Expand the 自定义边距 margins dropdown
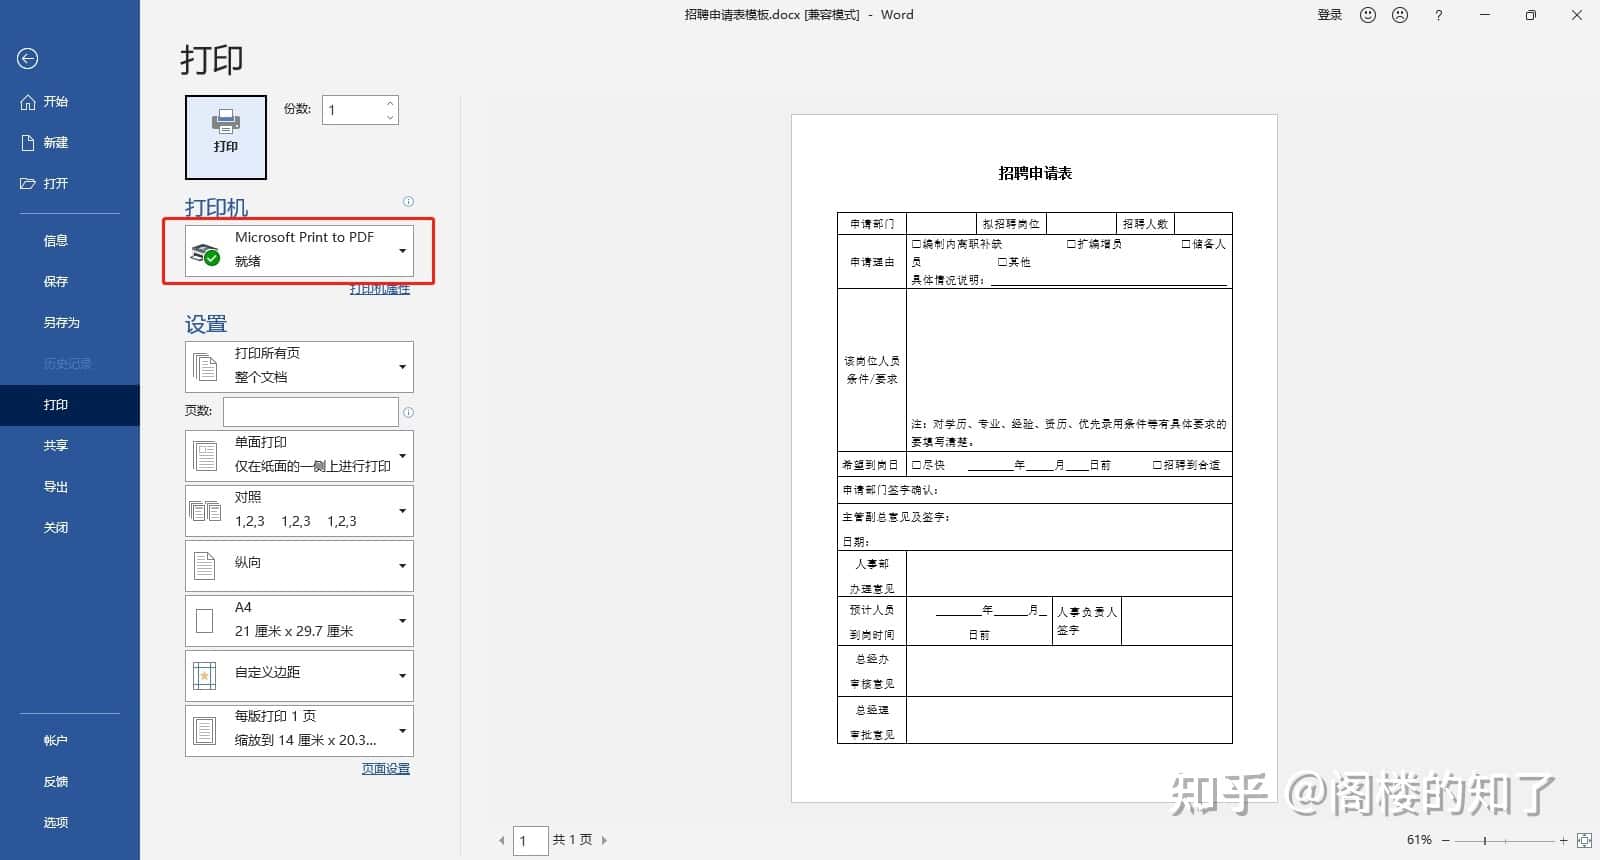The height and width of the screenshot is (860, 1600). [299, 675]
